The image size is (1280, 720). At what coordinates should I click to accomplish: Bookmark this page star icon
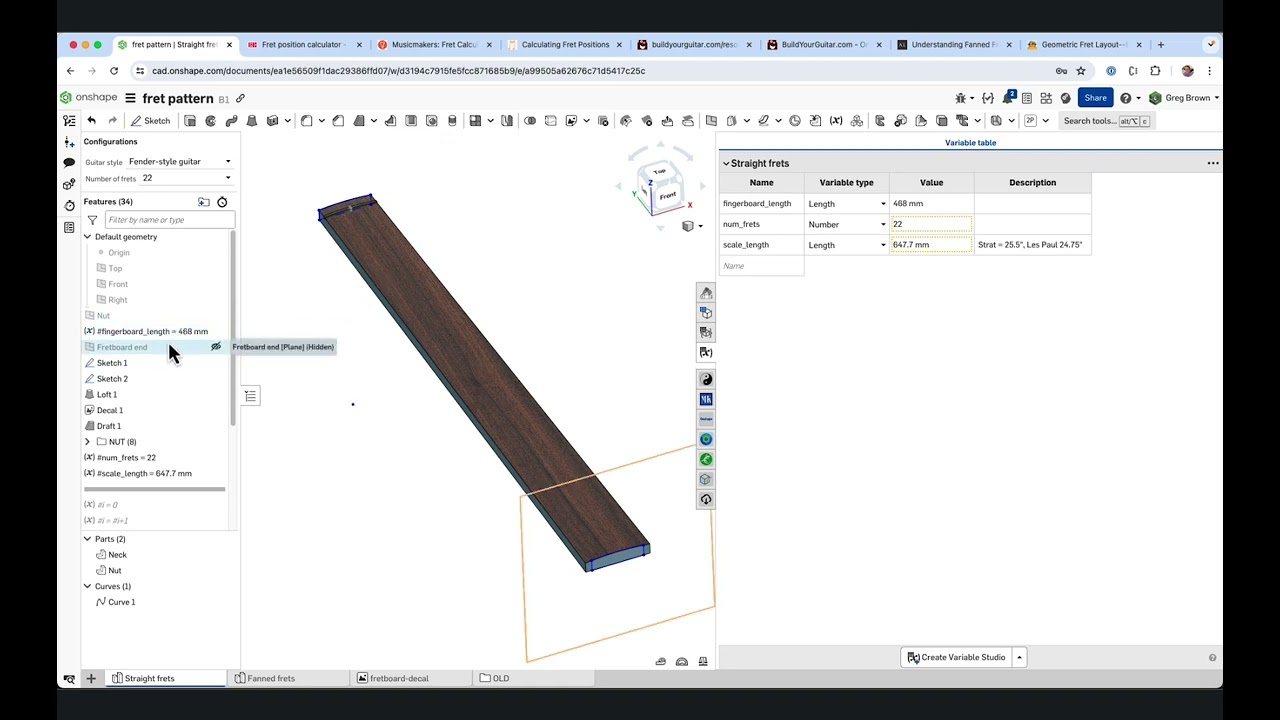[x=1081, y=71]
